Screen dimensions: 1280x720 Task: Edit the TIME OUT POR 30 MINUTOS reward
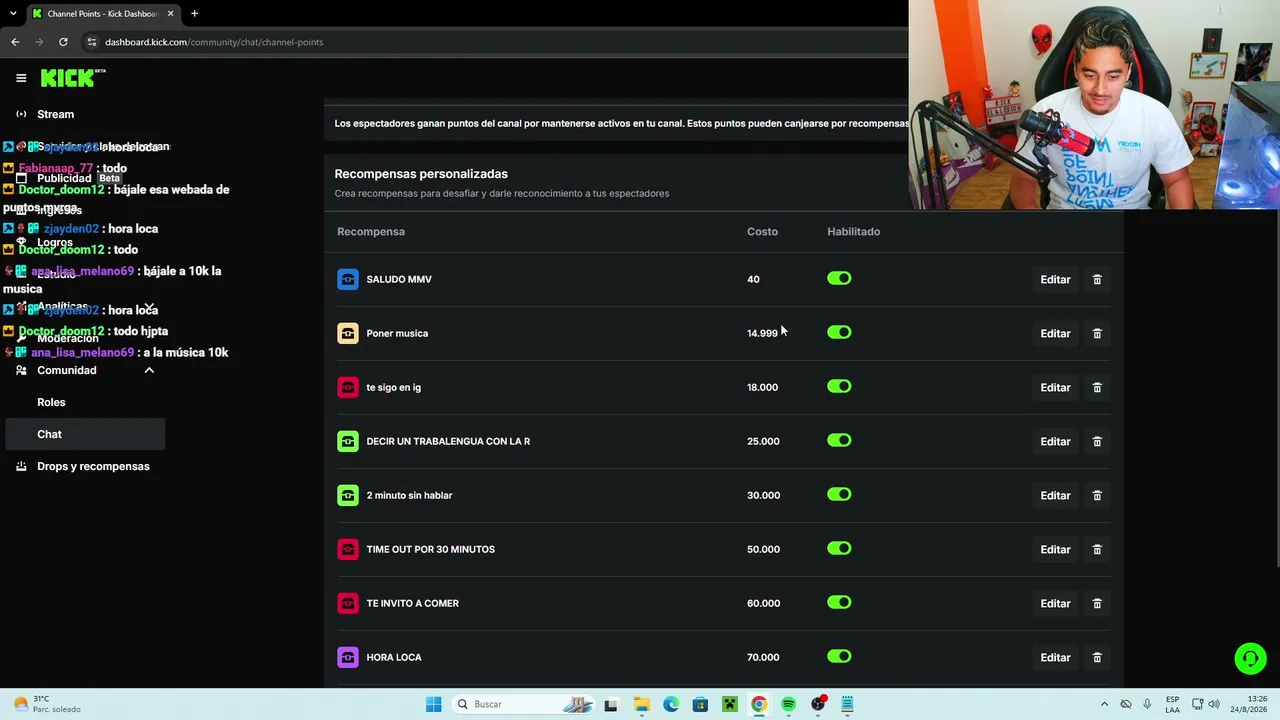point(1055,550)
